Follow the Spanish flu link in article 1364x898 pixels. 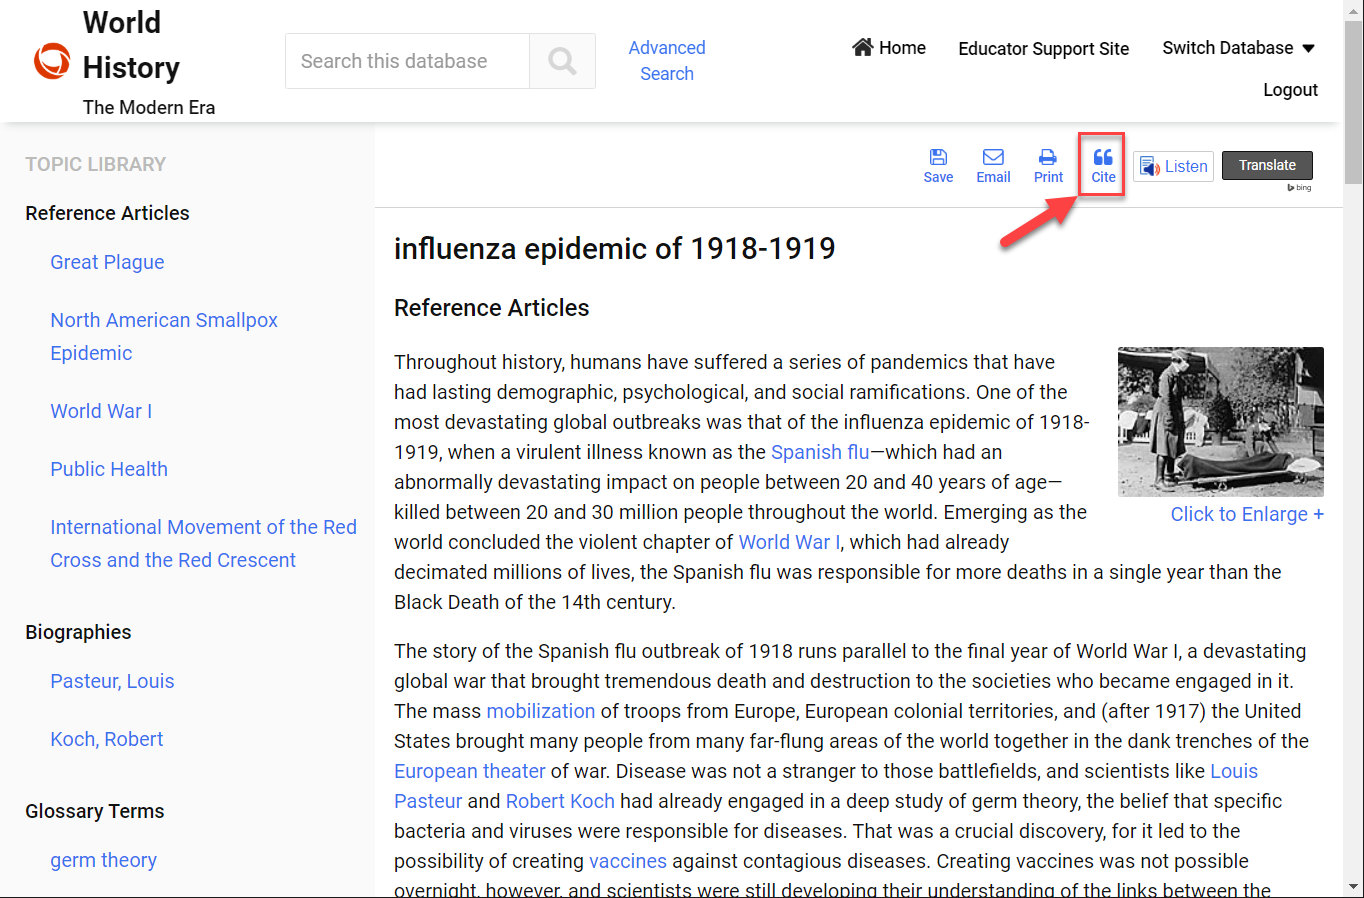pos(819,452)
